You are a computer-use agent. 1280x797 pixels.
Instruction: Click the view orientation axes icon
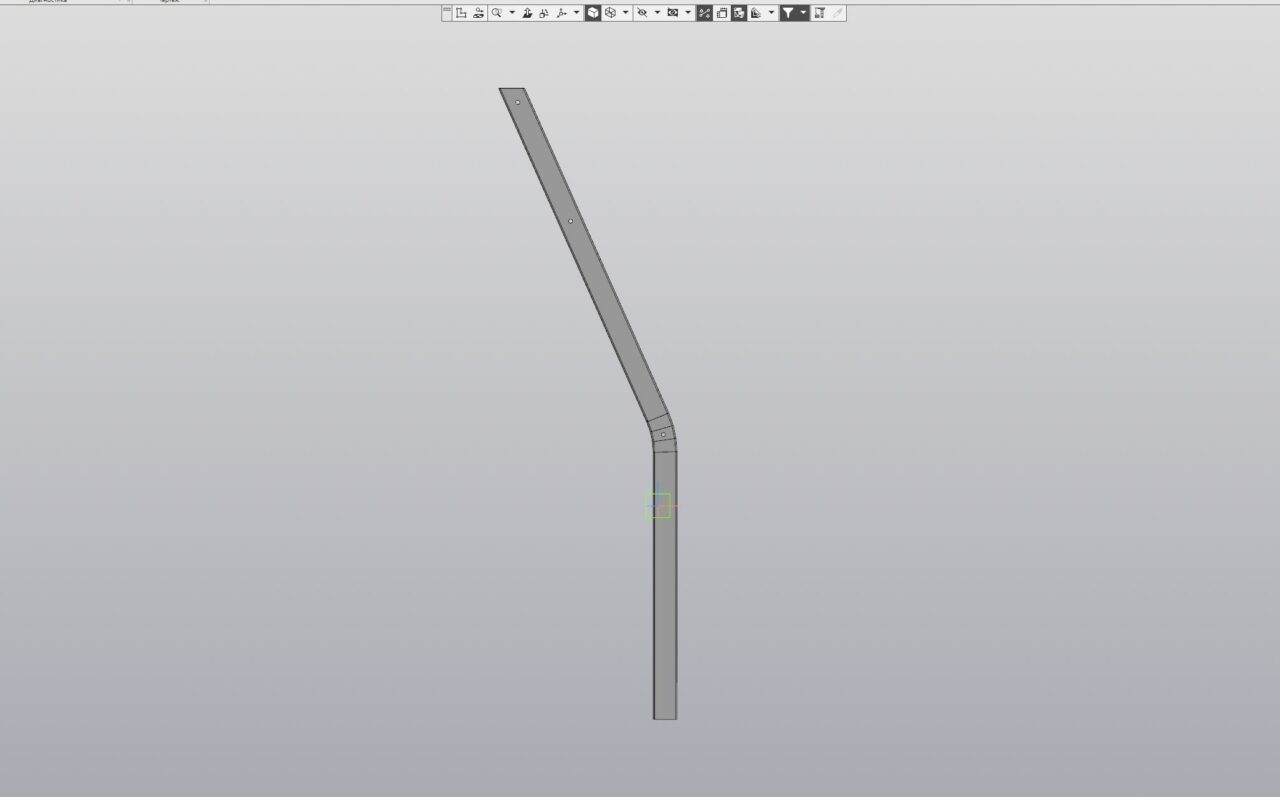561,13
